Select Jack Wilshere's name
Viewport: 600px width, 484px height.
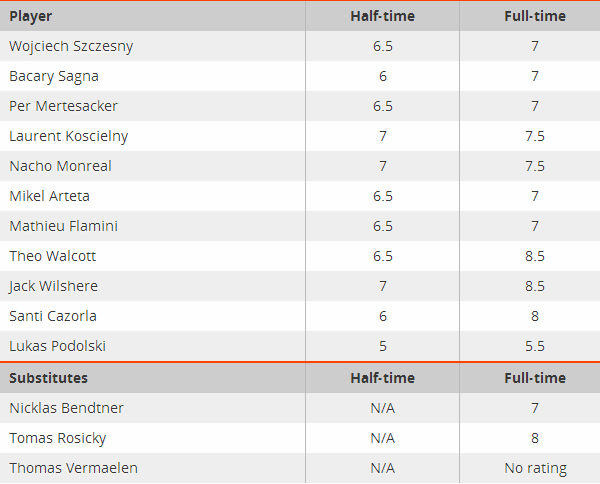tap(53, 286)
